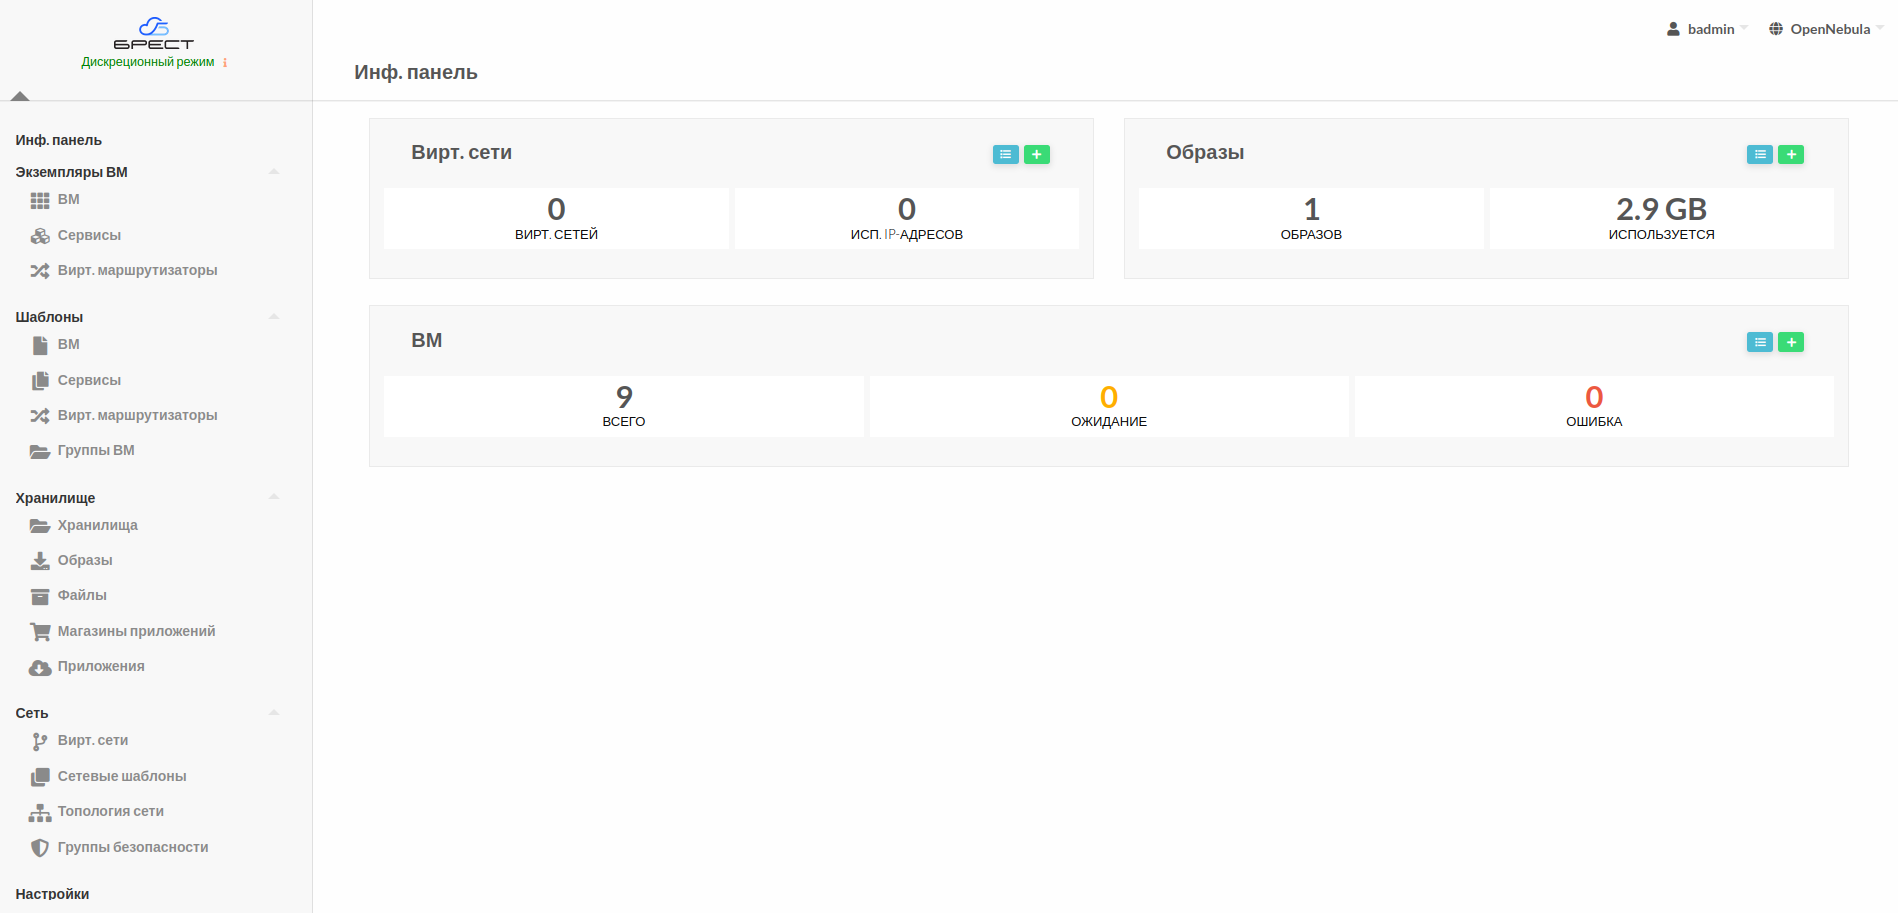The image size is (1898, 913).
Task: Click the ВСЕГО total VM count tile
Action: (x=623, y=406)
